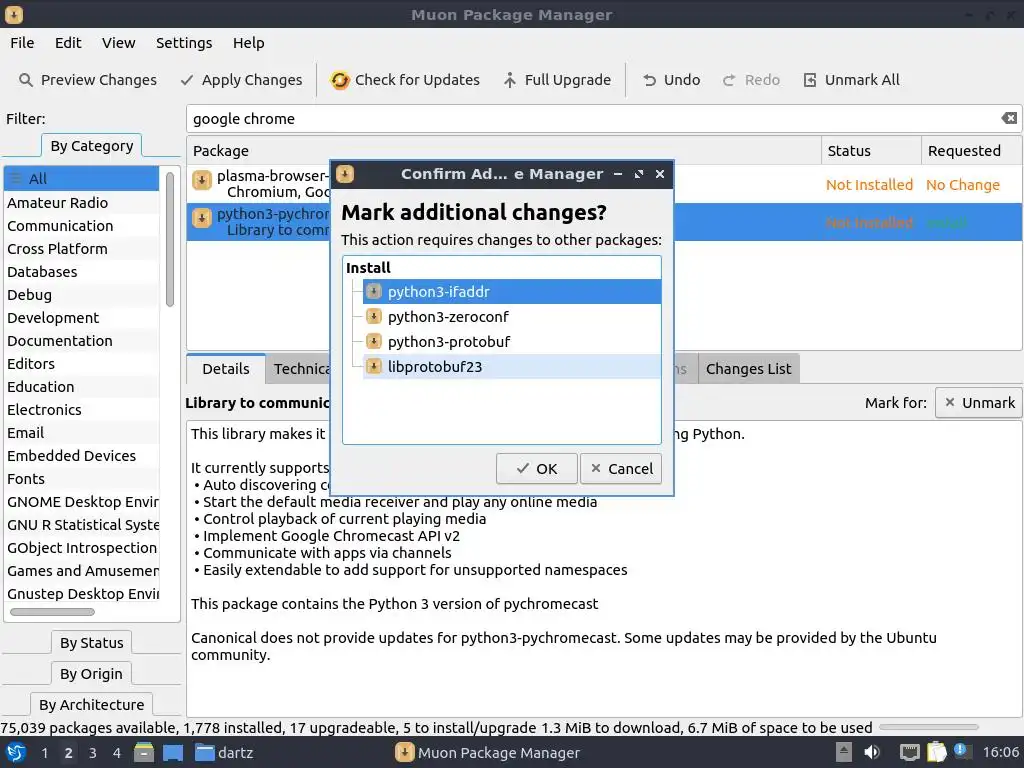Click the Preview Changes magnifier icon

coord(25,80)
